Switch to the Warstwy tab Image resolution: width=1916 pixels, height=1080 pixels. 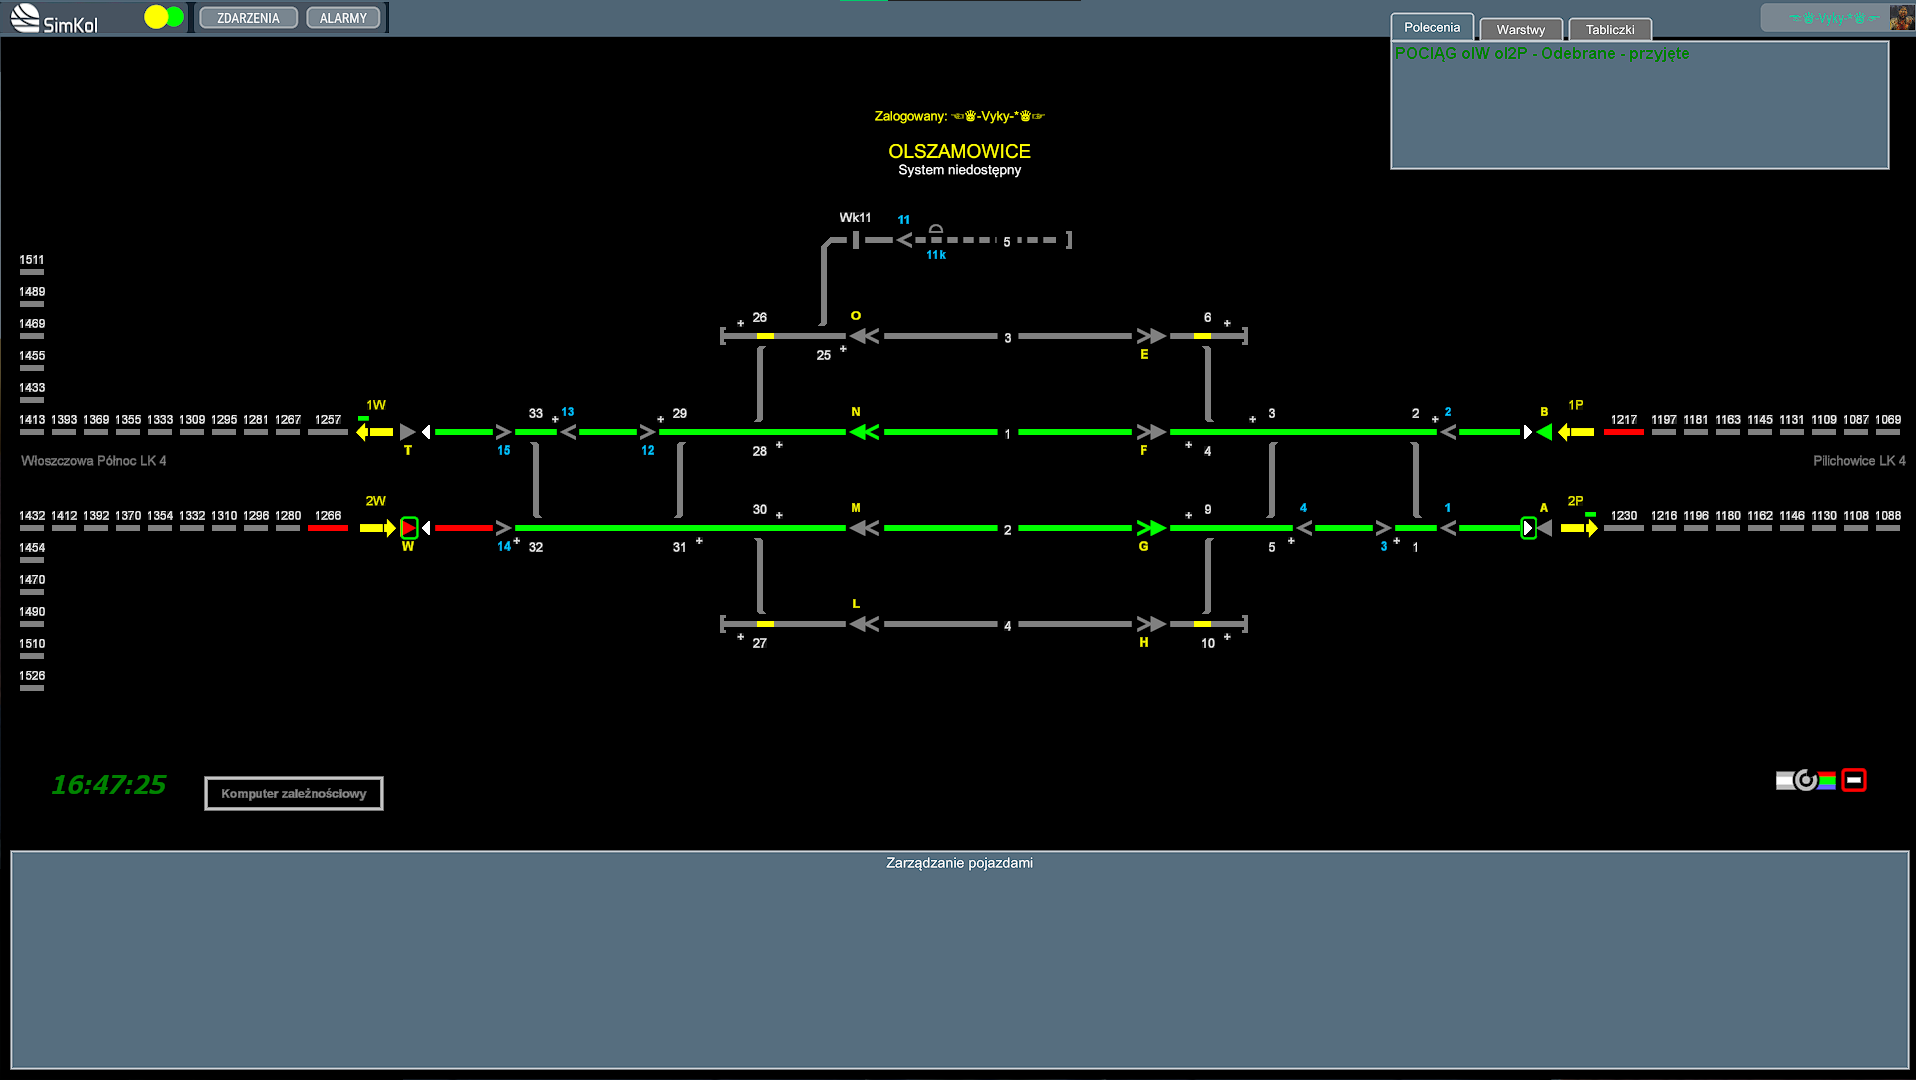pos(1520,29)
